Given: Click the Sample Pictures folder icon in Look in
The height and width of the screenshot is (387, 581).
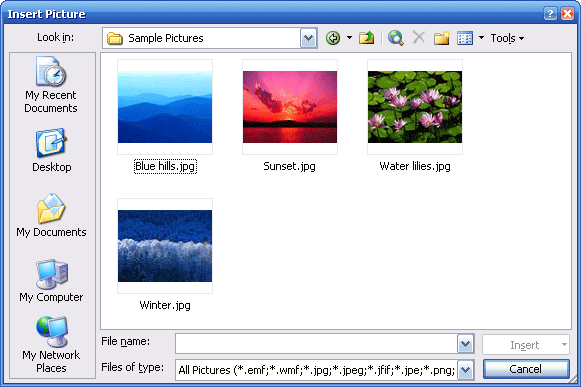Looking at the screenshot, I should click(114, 38).
